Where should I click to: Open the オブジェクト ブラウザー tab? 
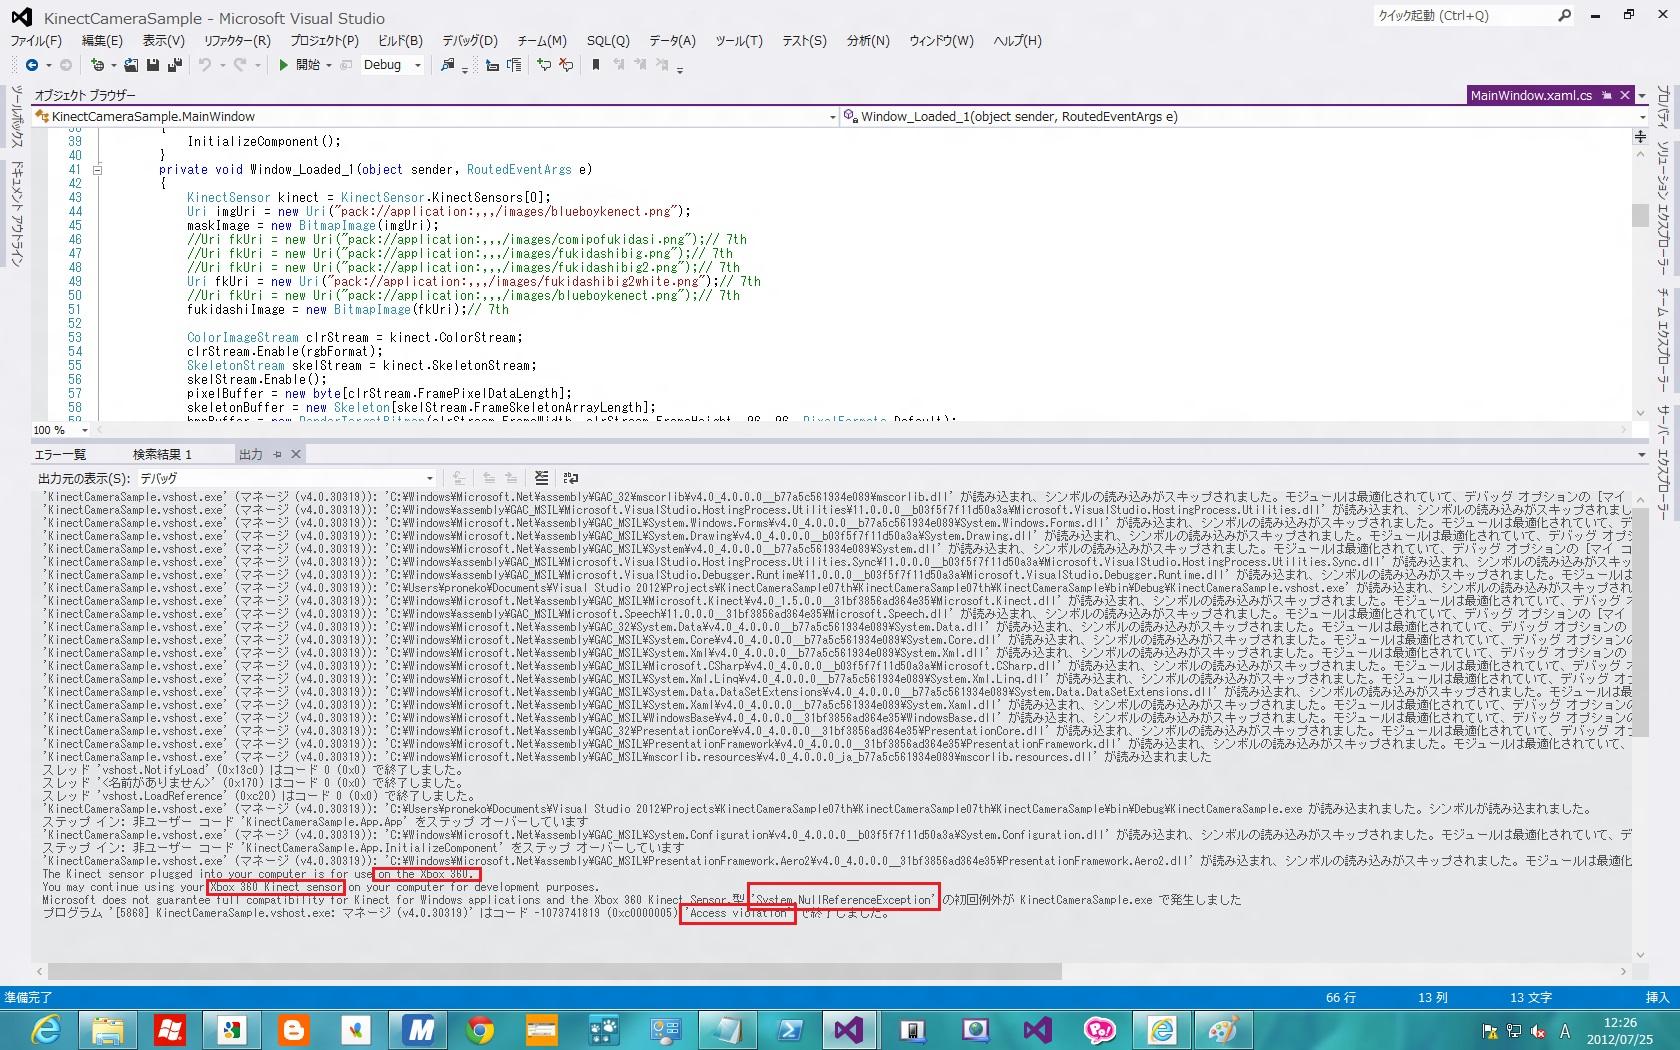point(85,95)
